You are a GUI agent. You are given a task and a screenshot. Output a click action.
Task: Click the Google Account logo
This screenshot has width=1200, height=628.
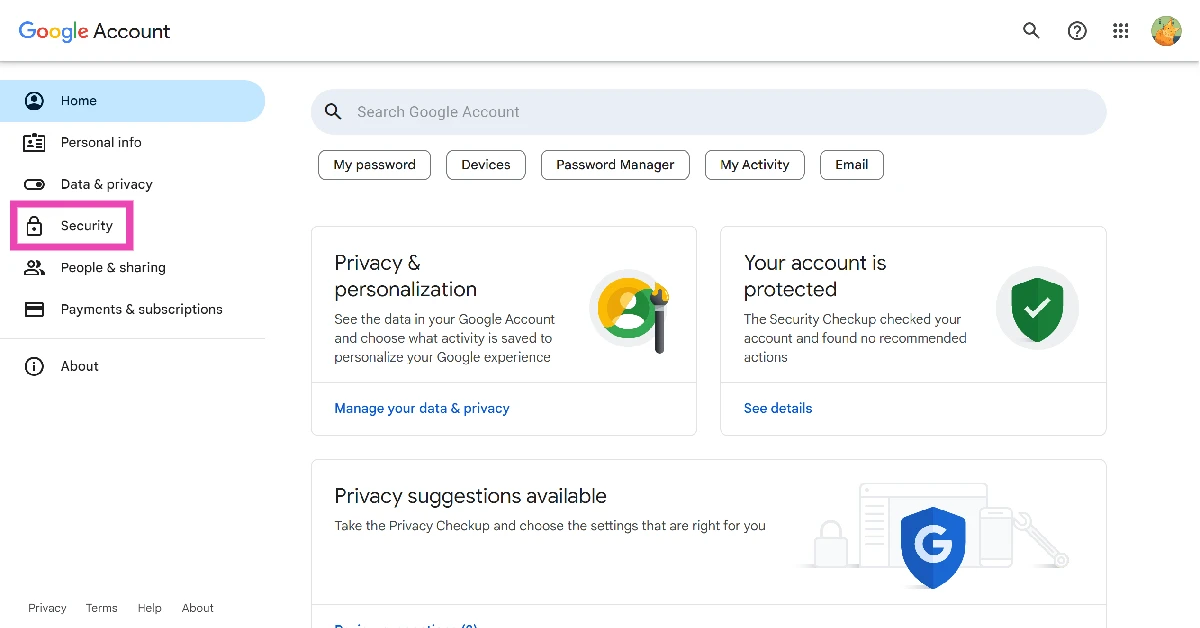click(95, 31)
